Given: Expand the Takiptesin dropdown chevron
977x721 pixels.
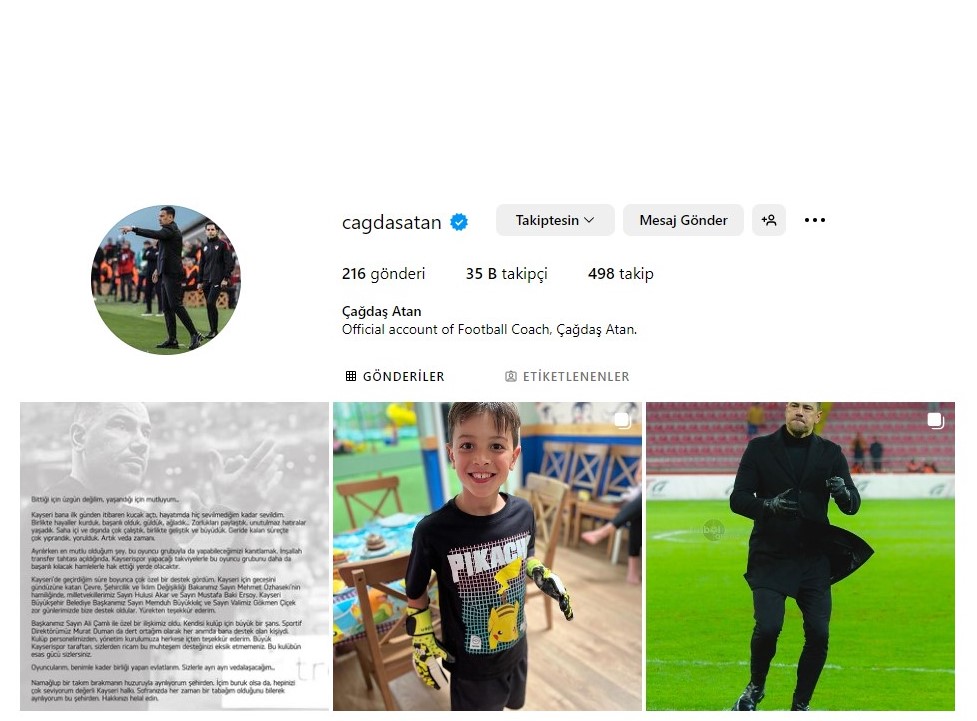Looking at the screenshot, I should coord(589,220).
